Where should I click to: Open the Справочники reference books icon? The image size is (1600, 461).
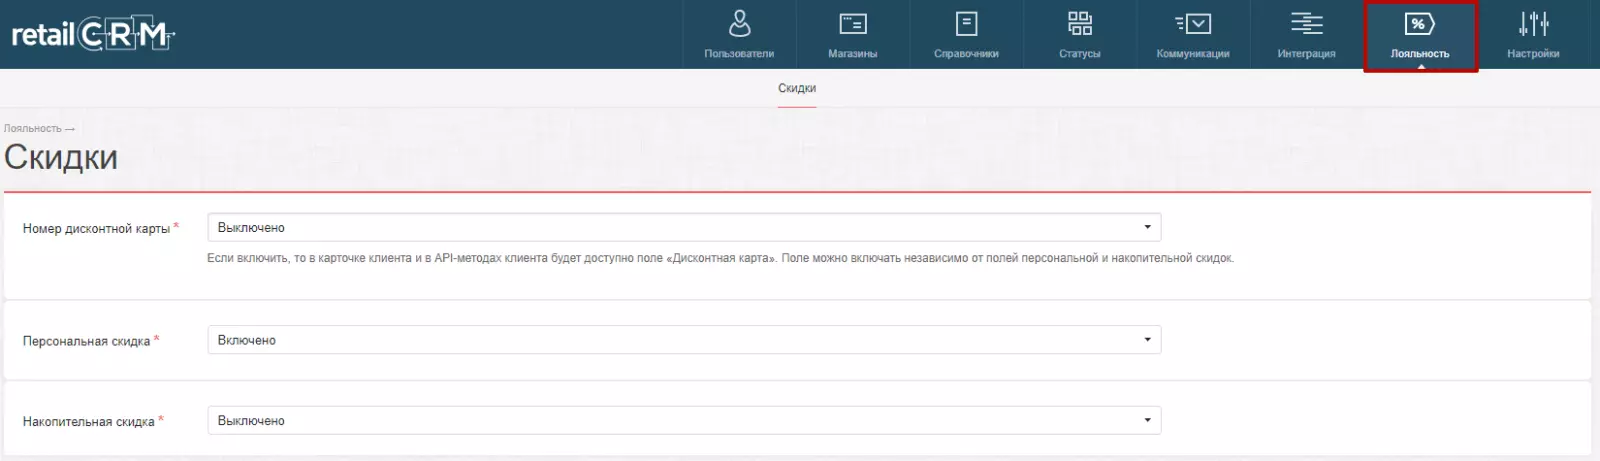tap(966, 24)
